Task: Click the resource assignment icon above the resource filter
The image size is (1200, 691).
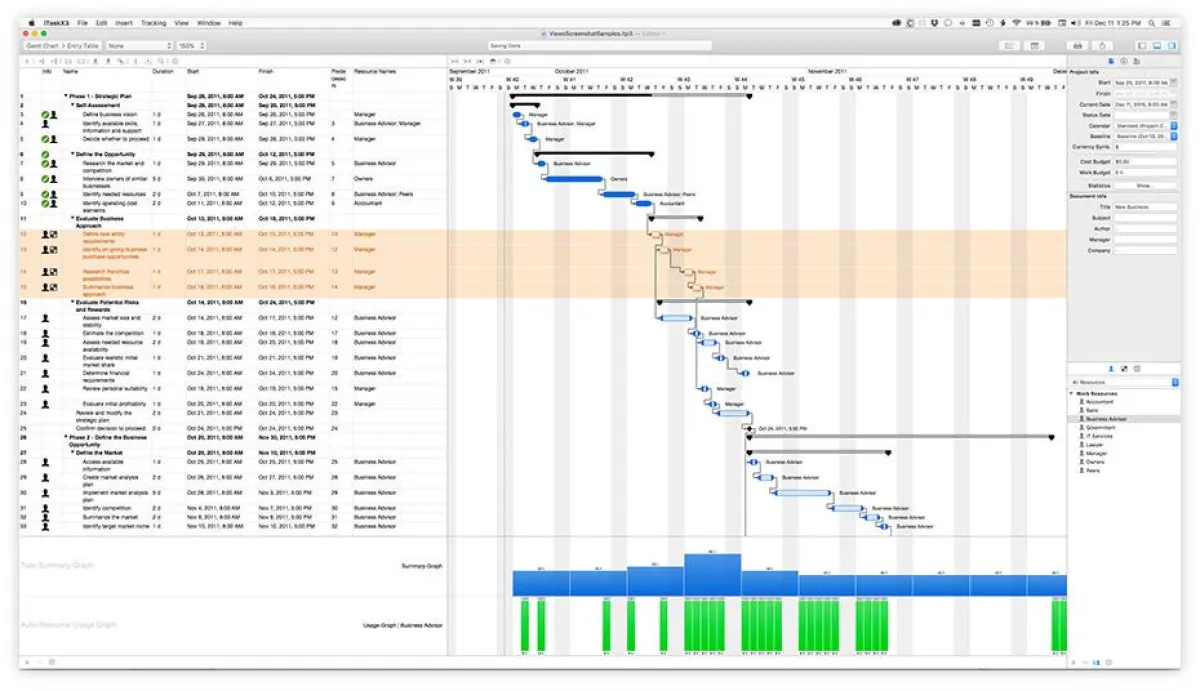Action: click(x=1125, y=368)
